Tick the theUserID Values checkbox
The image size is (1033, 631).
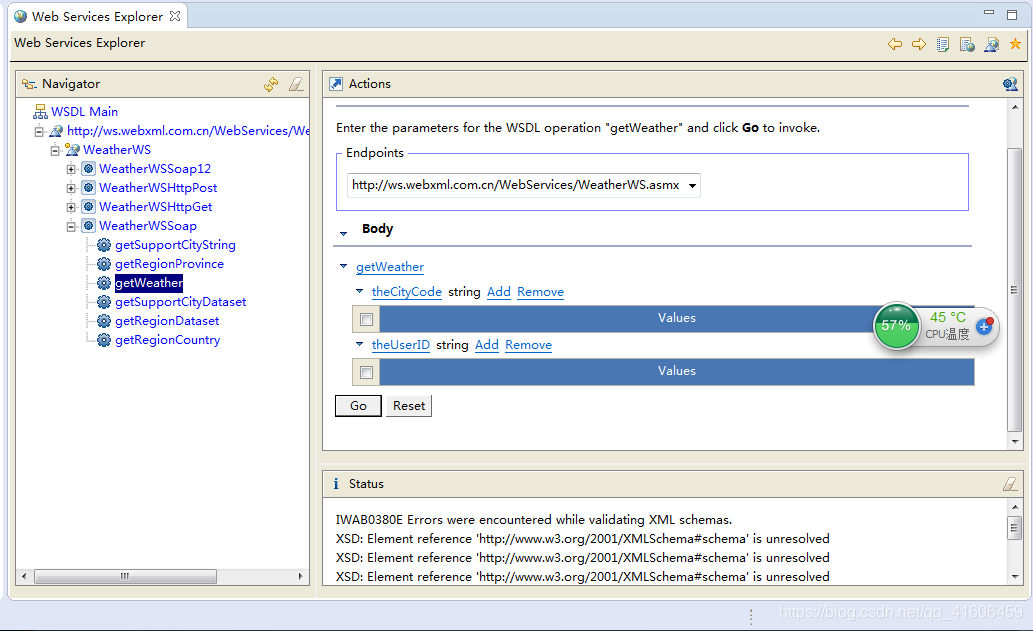pos(366,373)
